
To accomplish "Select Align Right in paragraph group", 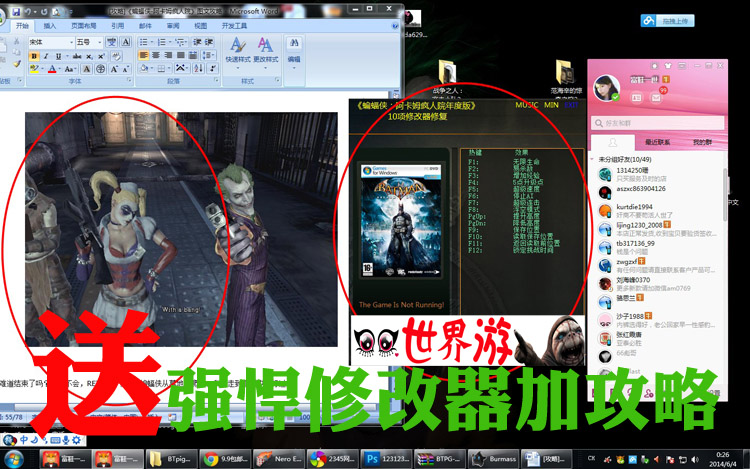I will 168,55.
